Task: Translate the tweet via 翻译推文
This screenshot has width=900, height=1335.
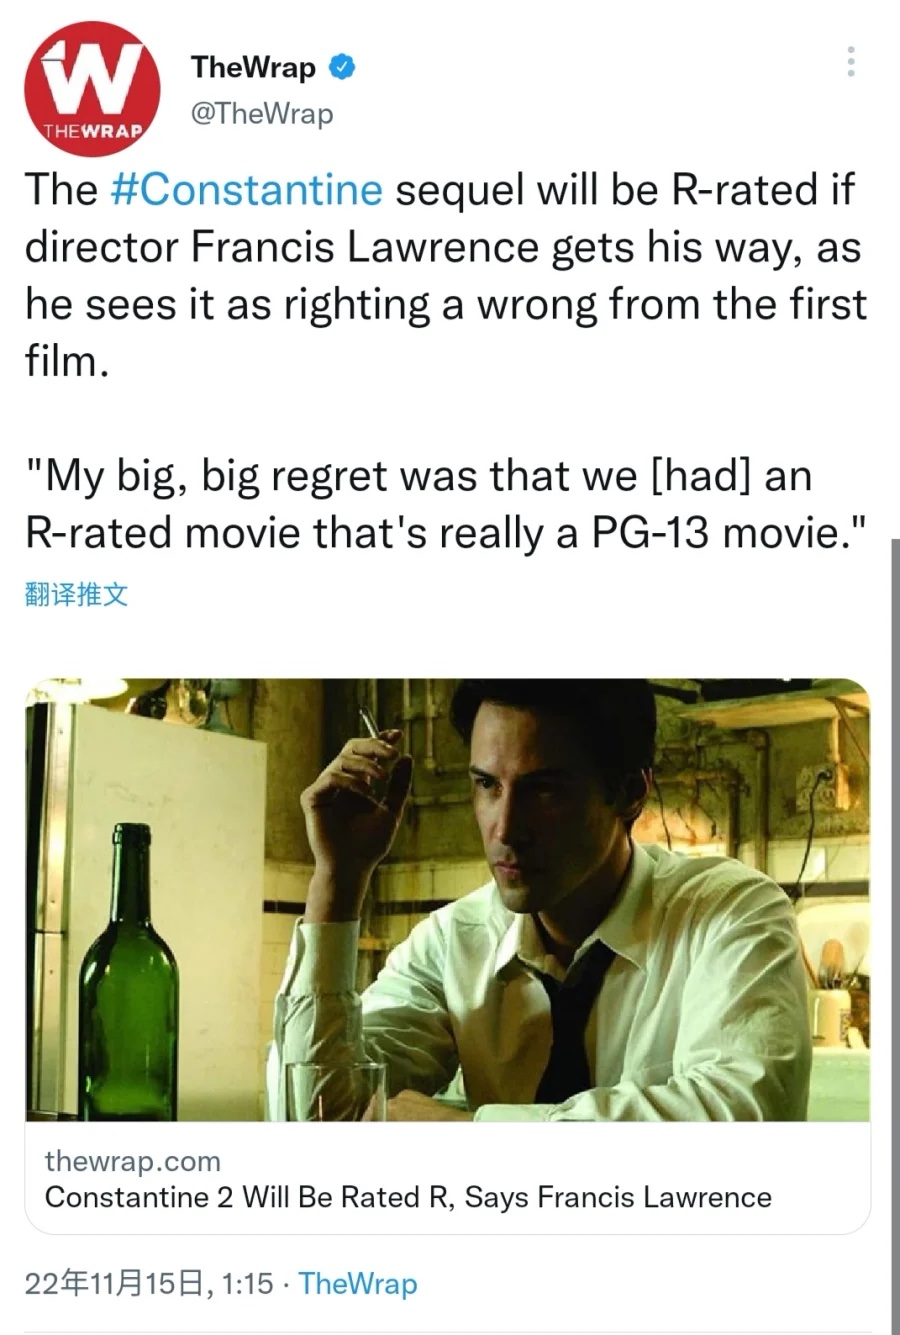Action: click(76, 595)
